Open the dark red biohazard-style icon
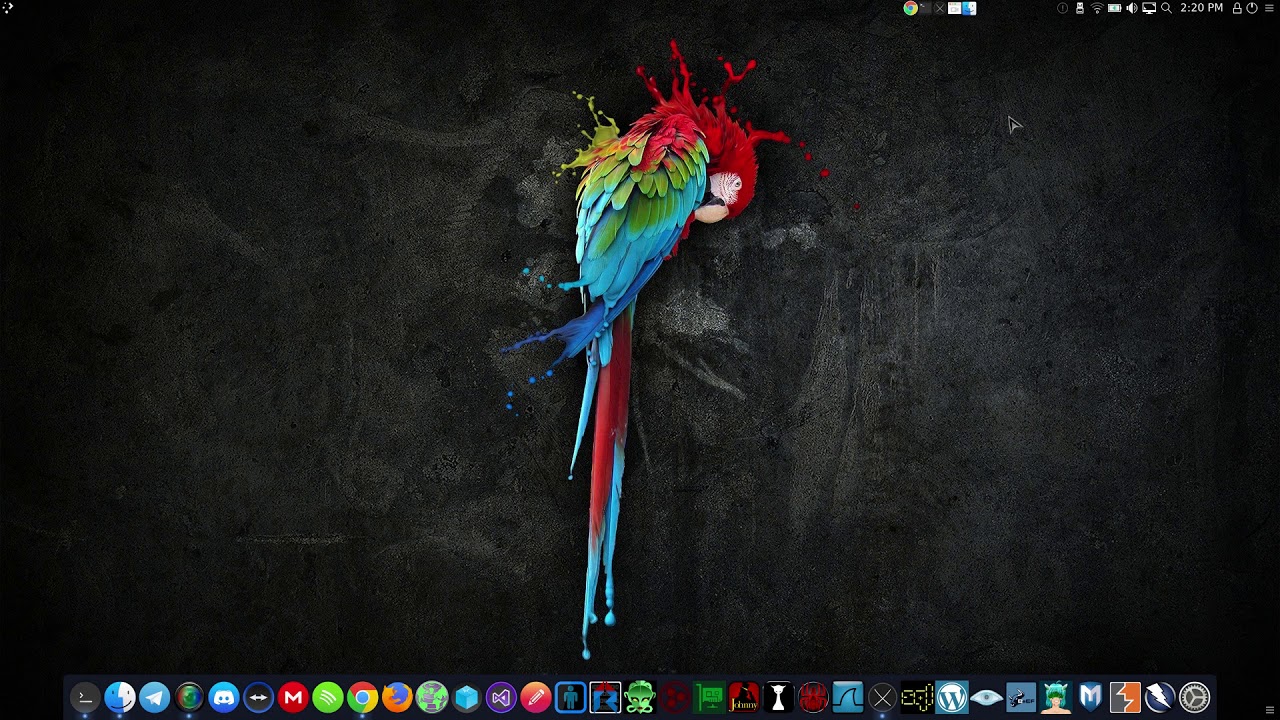 675,697
